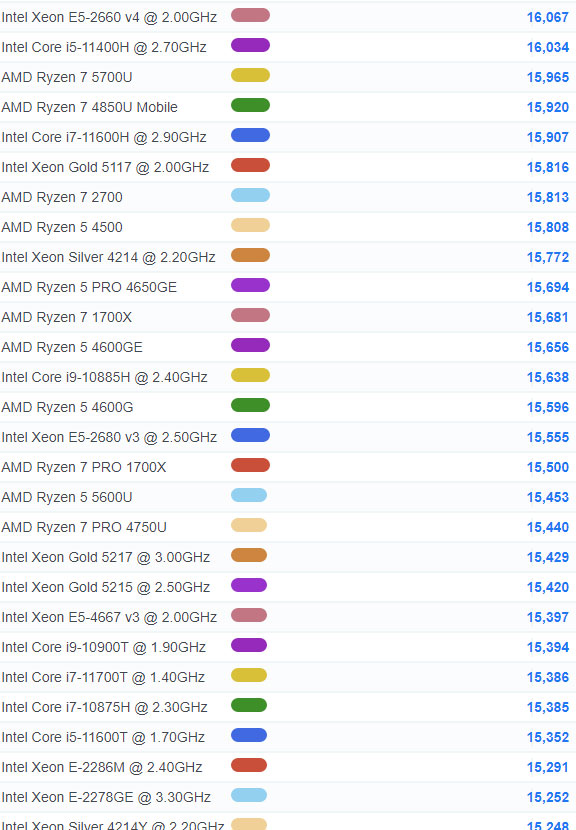Open the Intel Xeon Gold 5215 link

coord(106,588)
